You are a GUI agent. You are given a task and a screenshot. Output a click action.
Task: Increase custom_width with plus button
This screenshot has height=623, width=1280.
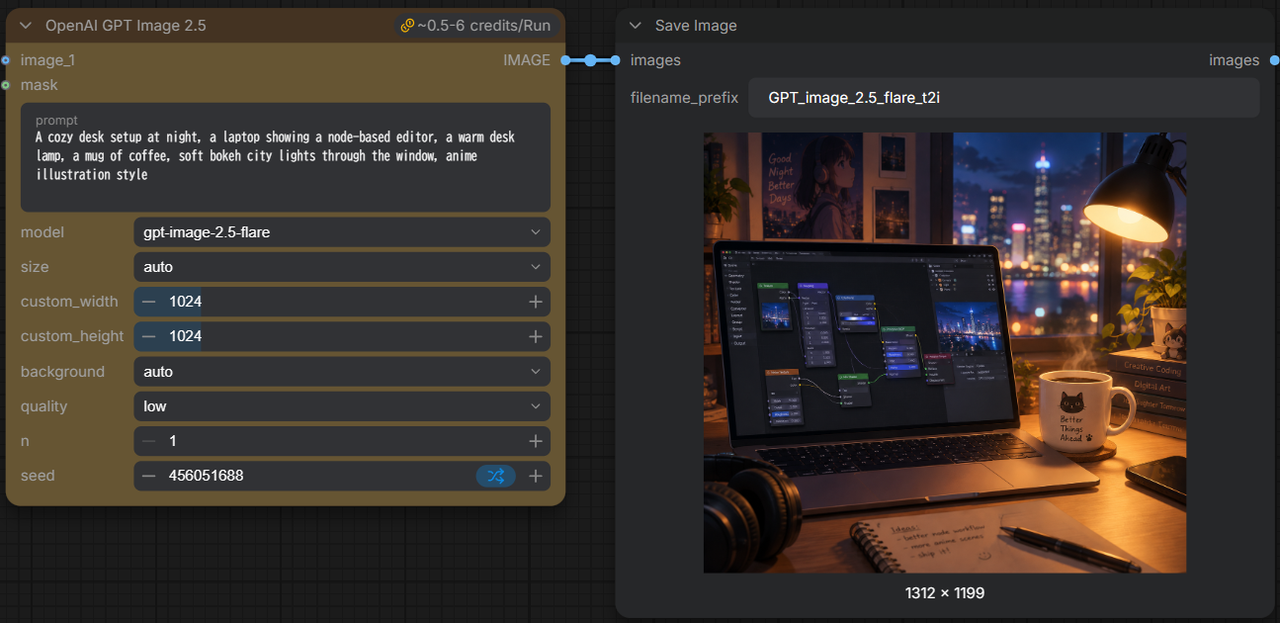click(x=536, y=302)
